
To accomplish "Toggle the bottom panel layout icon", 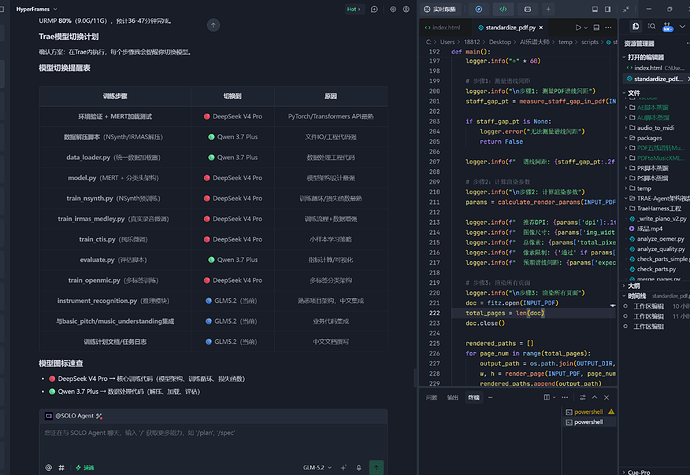I will [x=595, y=9].
